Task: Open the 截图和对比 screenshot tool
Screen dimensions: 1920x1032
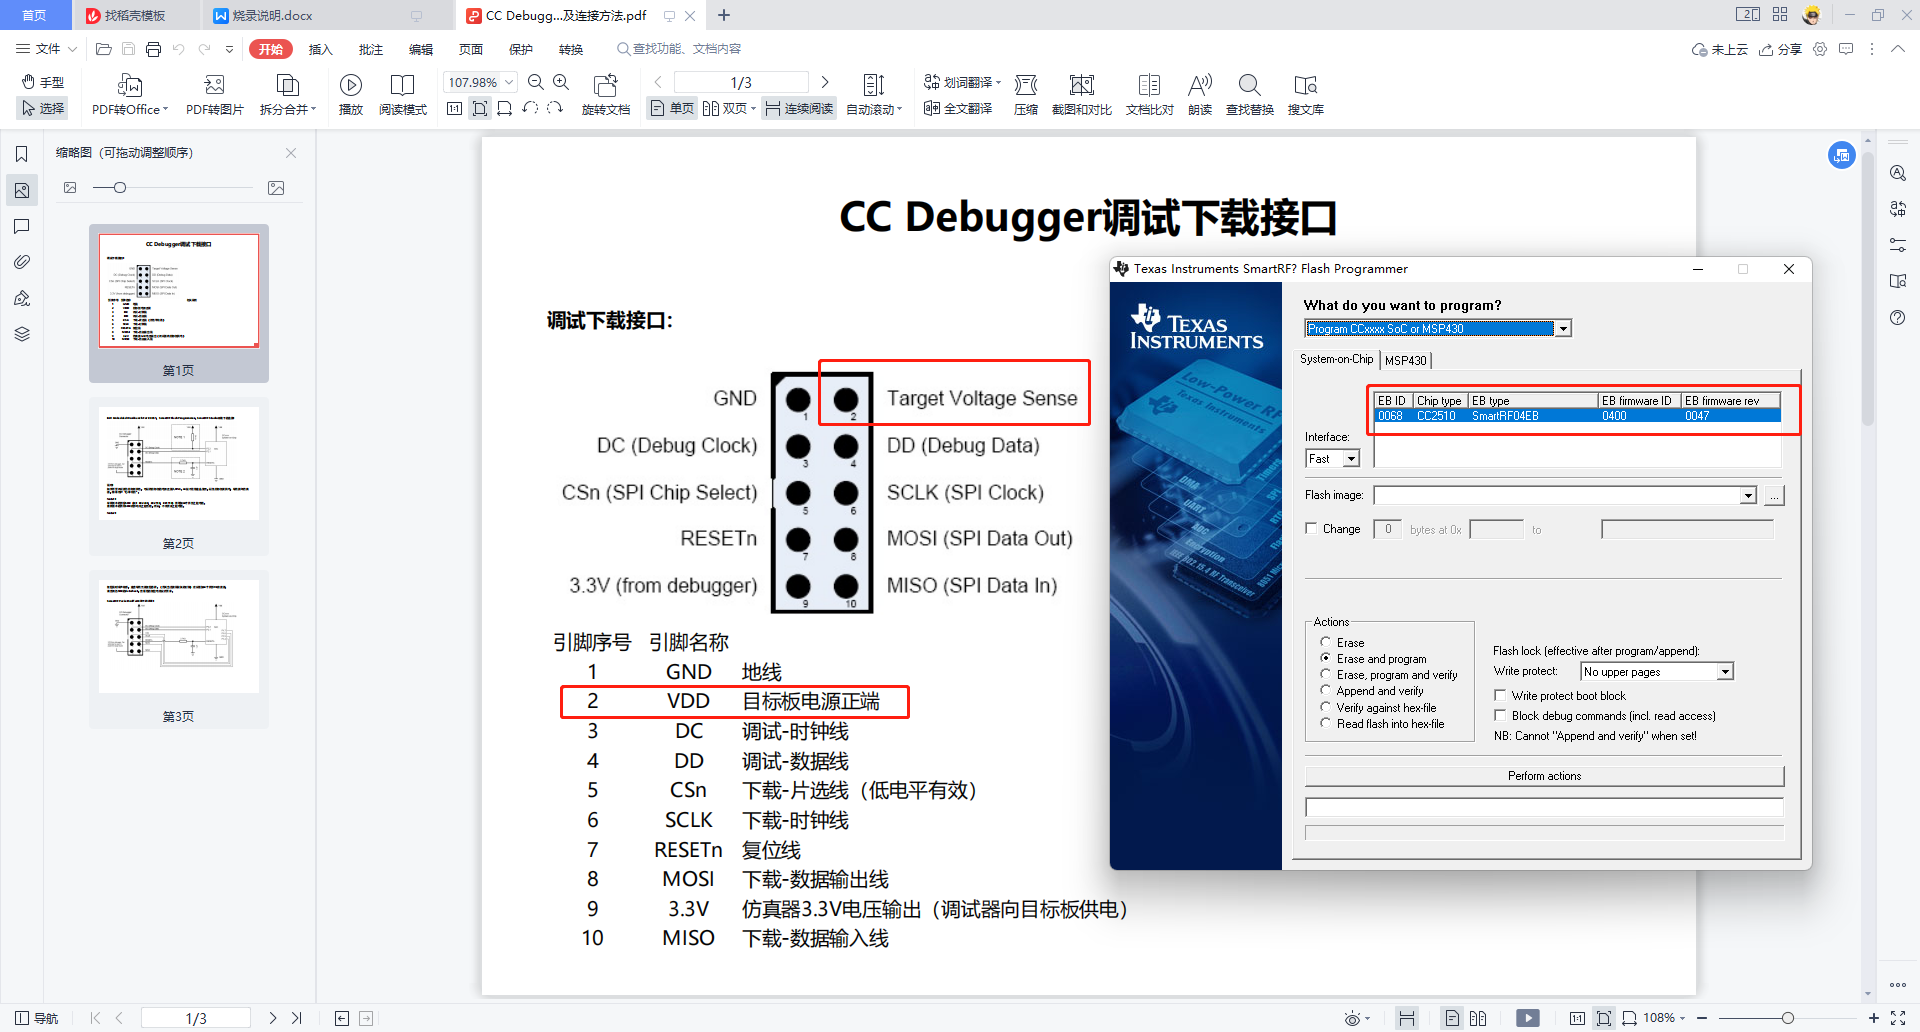Action: pos(1081,86)
